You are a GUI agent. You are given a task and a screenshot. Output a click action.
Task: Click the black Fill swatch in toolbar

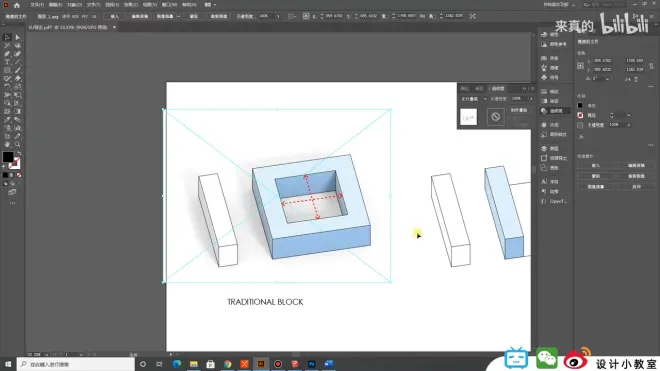(x=8, y=157)
